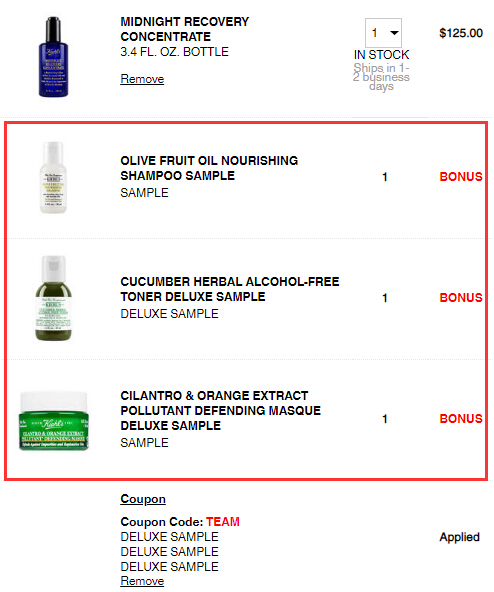Click the Coupon heading link
The image size is (494, 592).
click(143, 499)
